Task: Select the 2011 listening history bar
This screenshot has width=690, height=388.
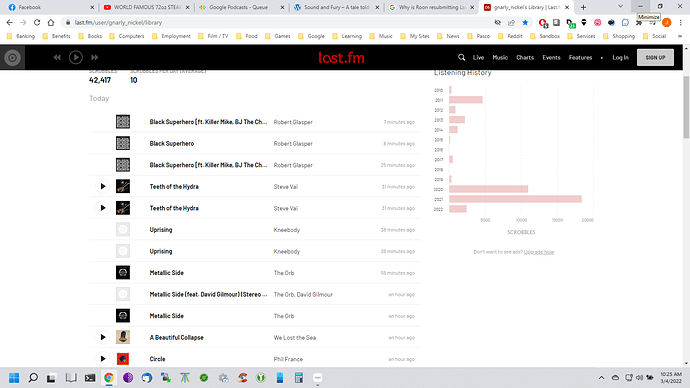Action: 466,100
